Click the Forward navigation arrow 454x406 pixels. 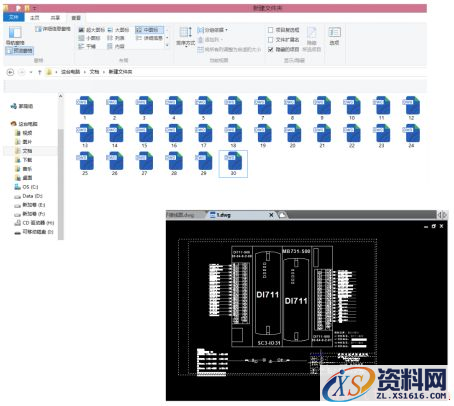click(22, 72)
